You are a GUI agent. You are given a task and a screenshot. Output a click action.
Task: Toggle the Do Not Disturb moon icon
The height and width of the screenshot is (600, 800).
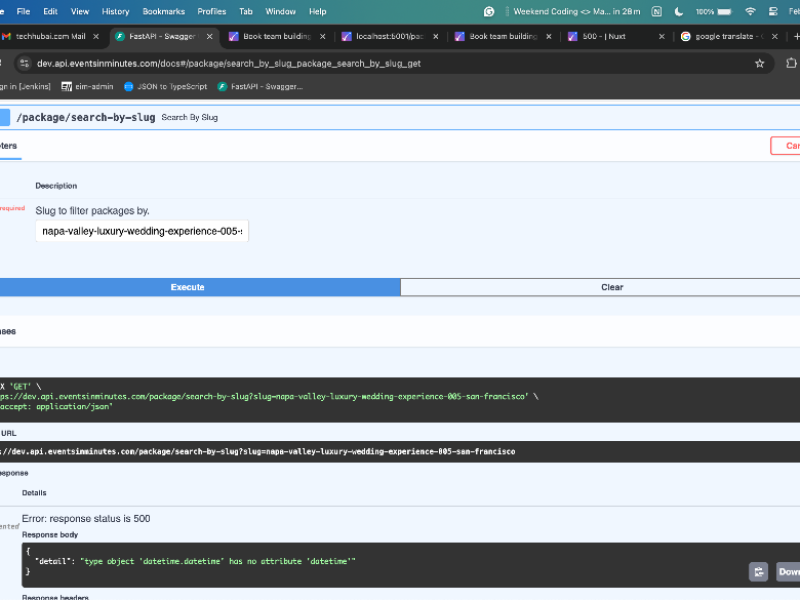point(680,11)
